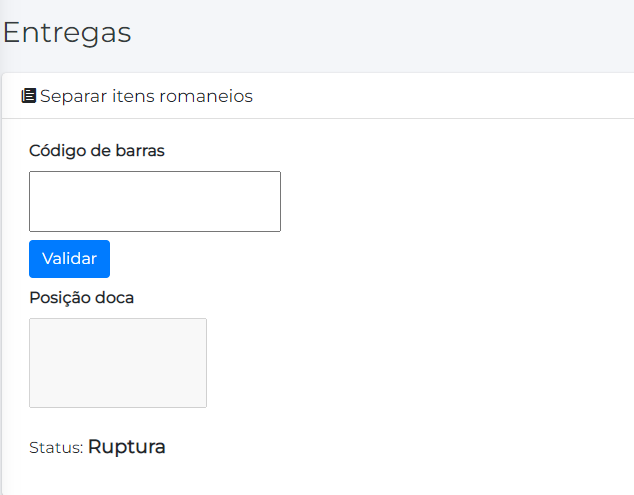Viewport: 634px width, 495px height.
Task: Click the Ruptura status value
Action: [127, 447]
